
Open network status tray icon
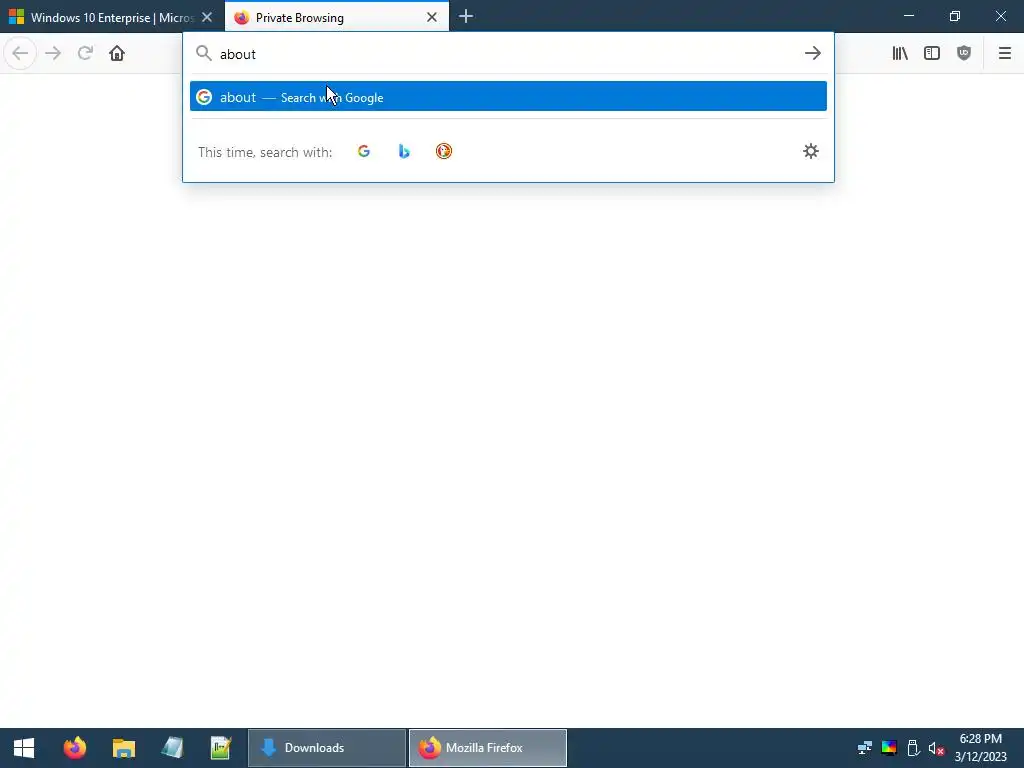point(864,748)
